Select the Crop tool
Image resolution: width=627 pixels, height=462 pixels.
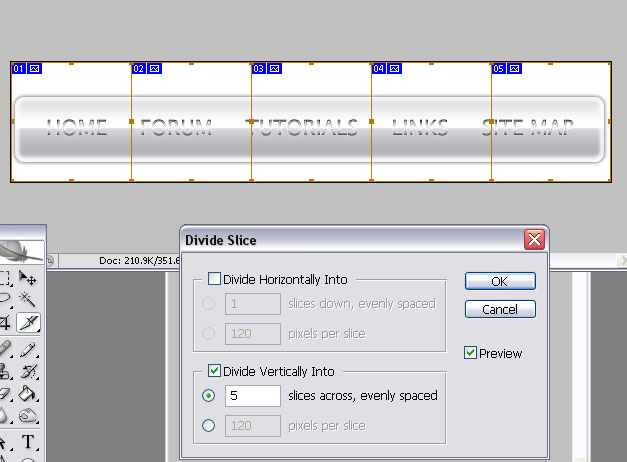tap(5, 322)
